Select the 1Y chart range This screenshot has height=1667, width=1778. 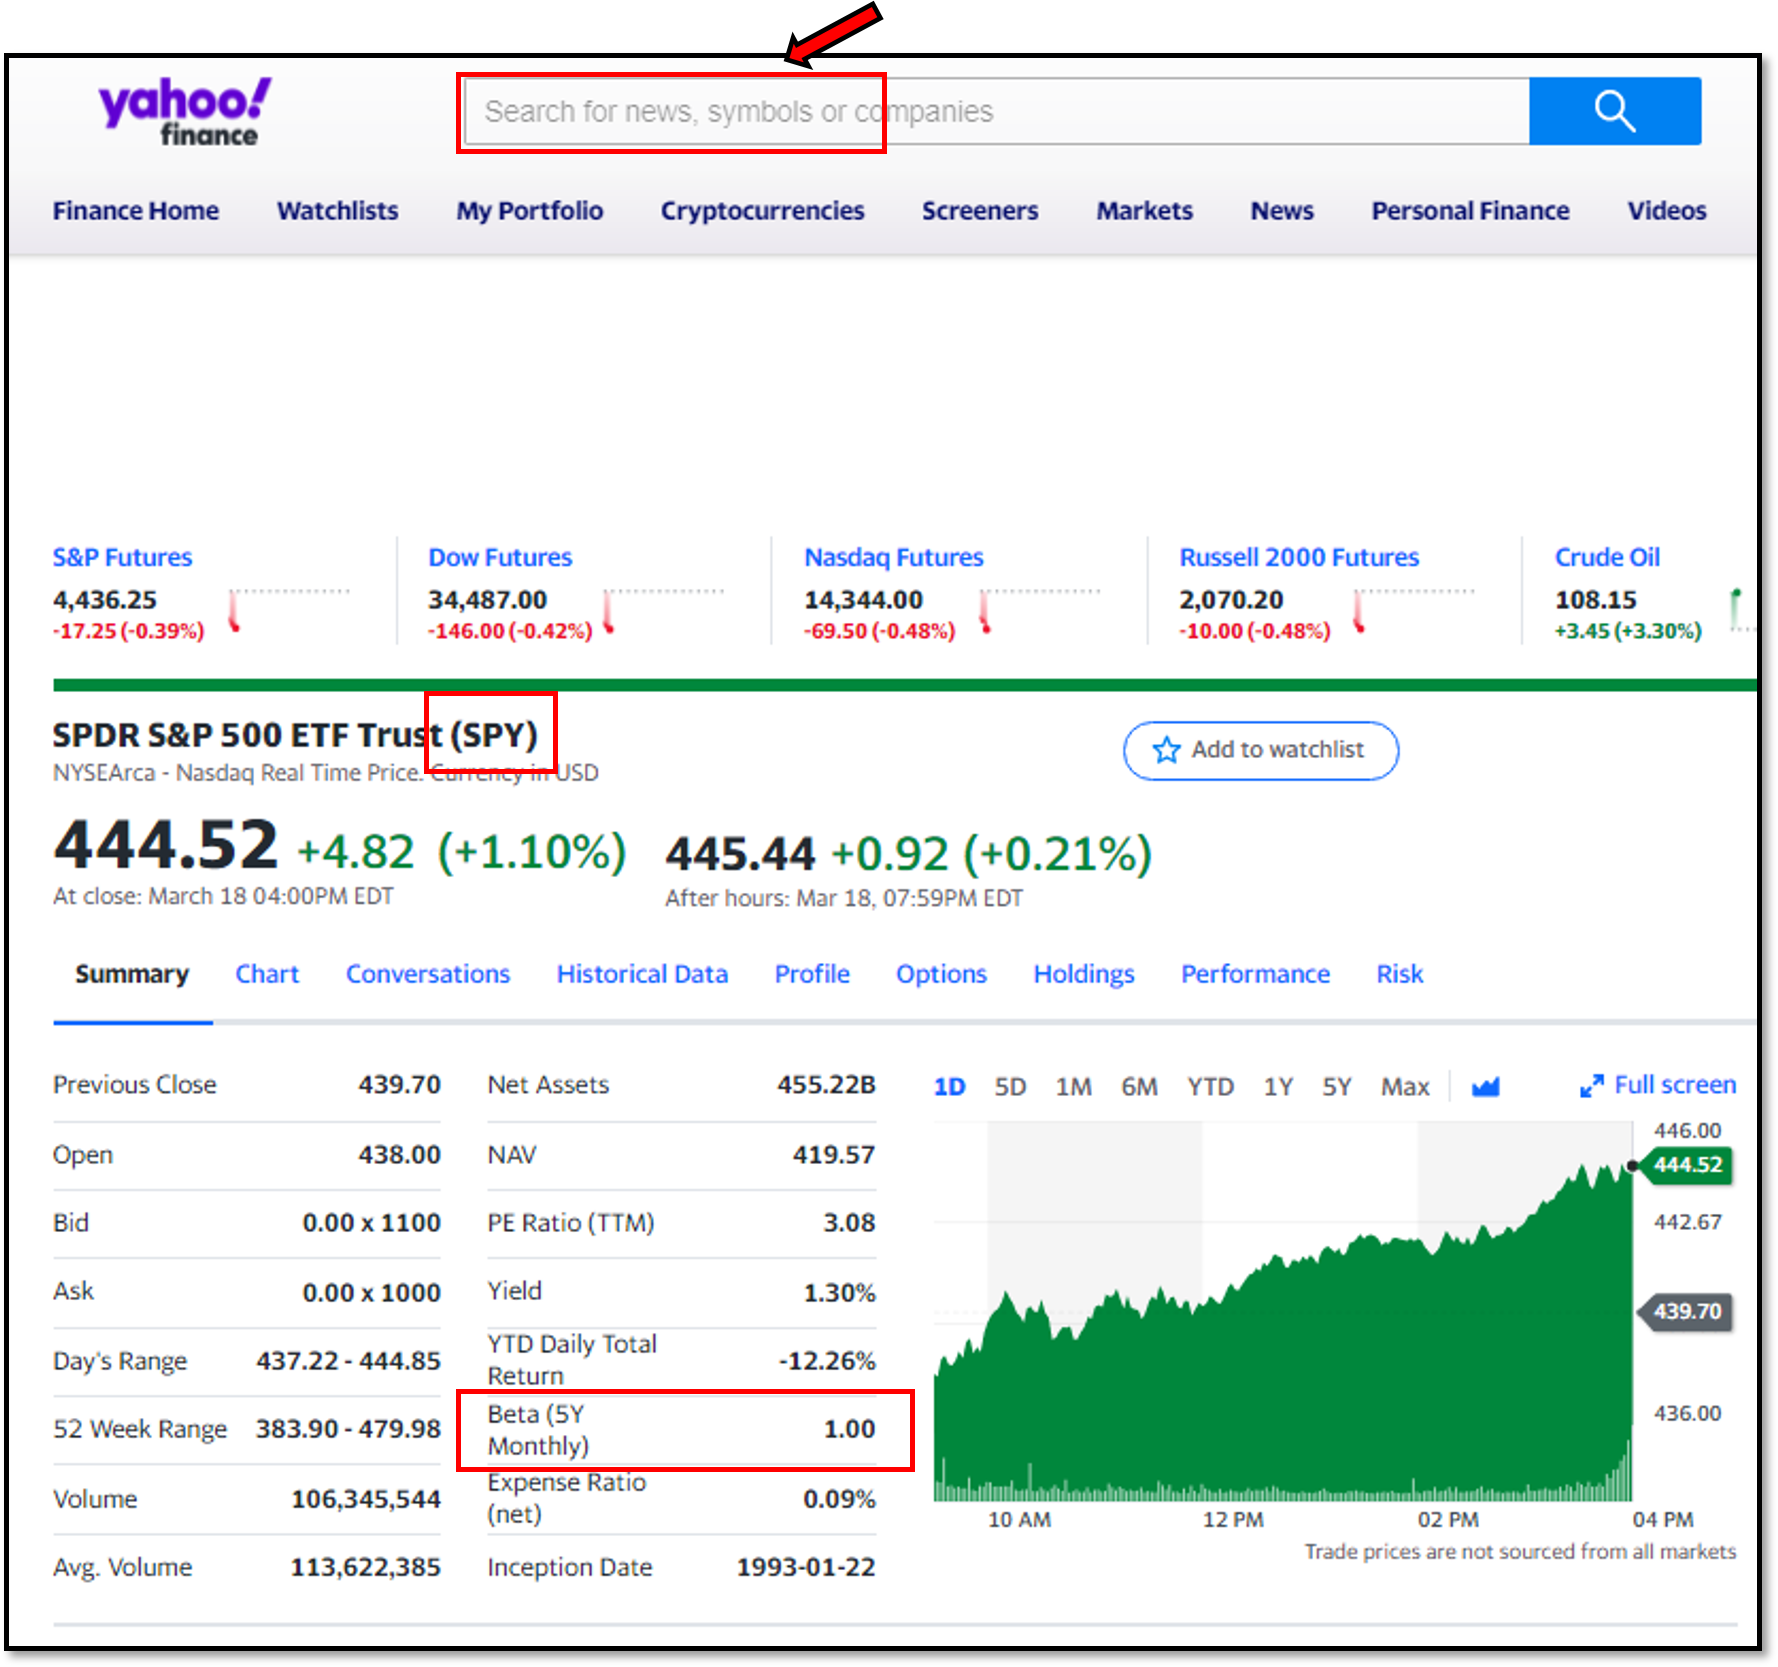pyautogui.click(x=1278, y=1087)
